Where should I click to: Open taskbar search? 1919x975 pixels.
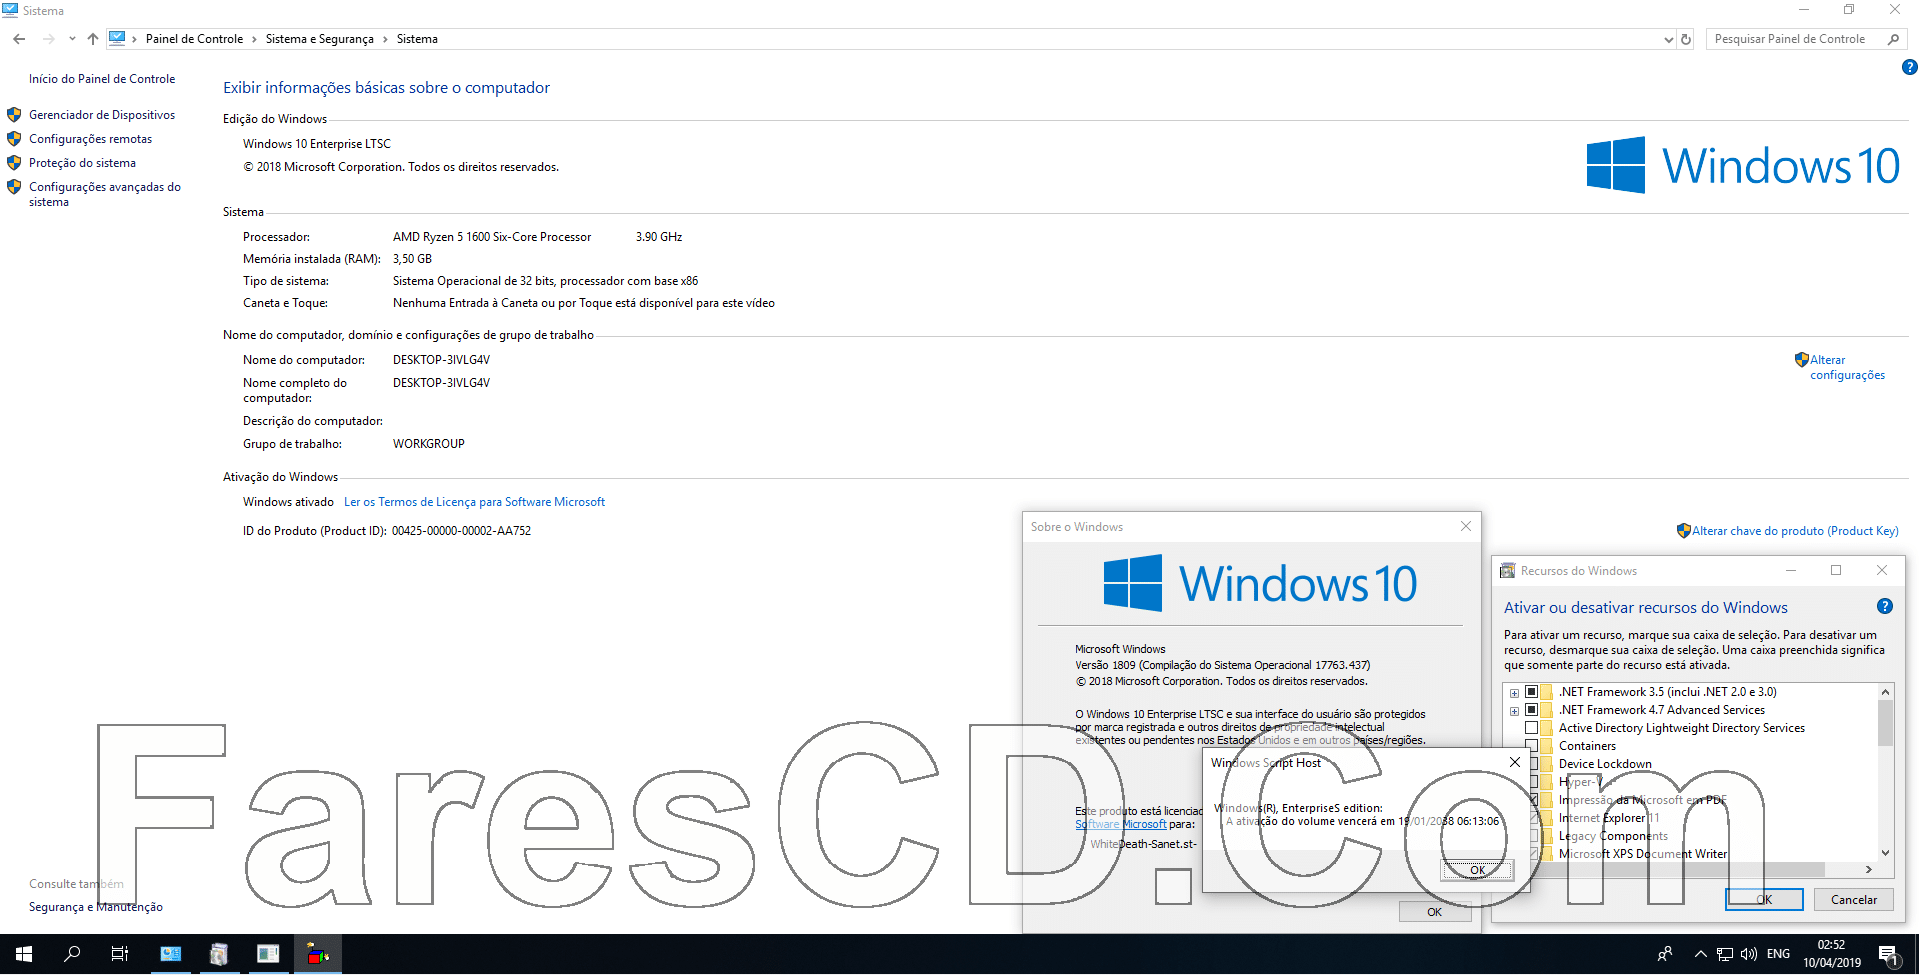72,954
